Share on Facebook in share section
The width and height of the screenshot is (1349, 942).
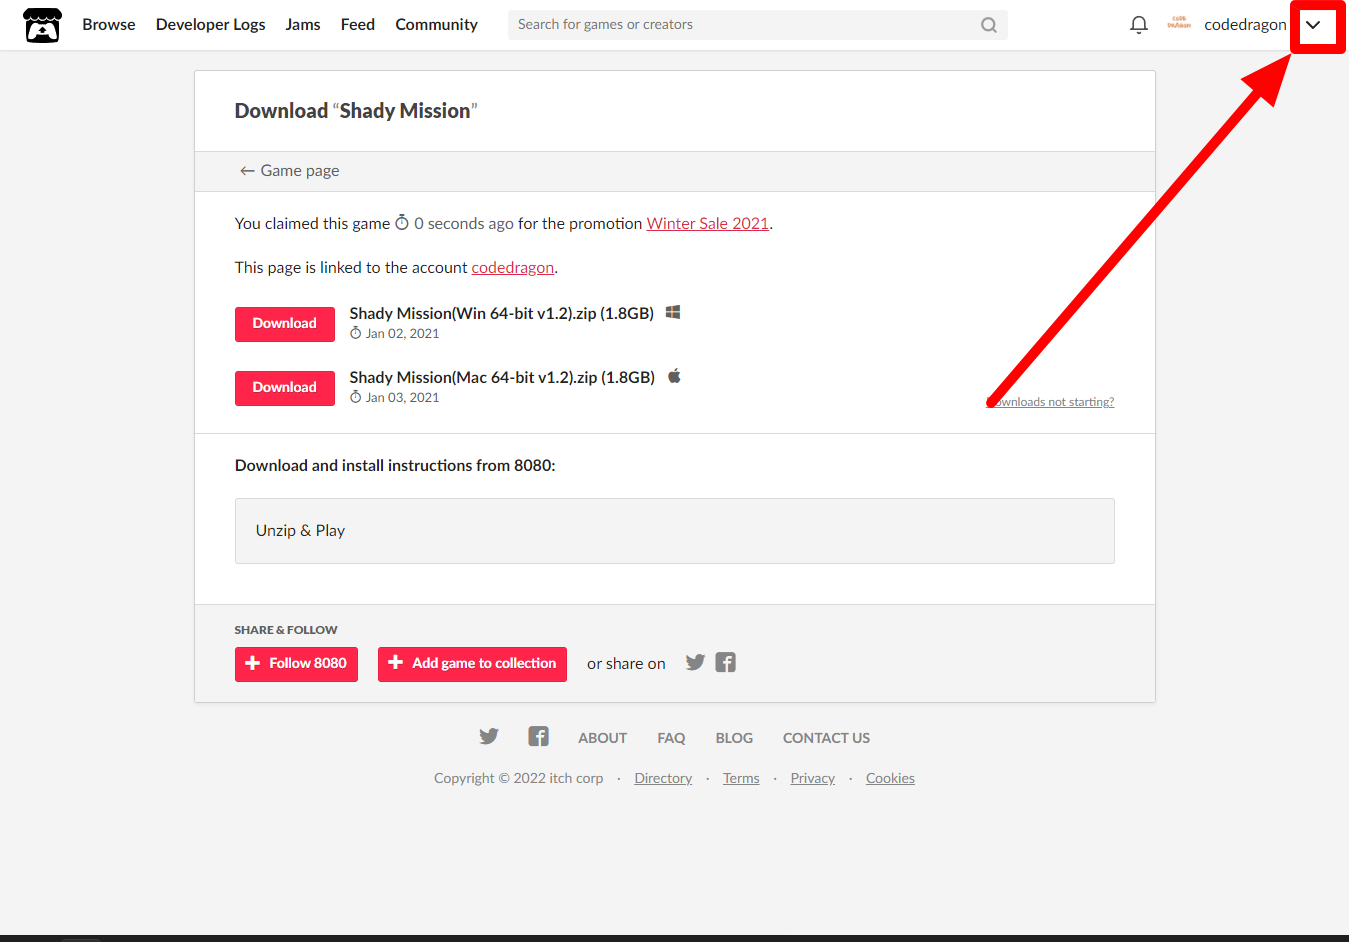coord(726,662)
